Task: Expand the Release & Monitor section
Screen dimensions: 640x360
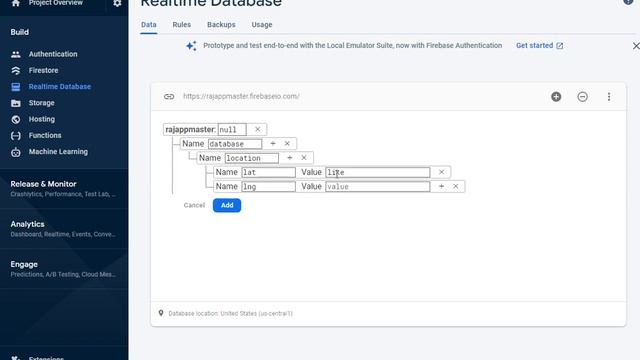Action: tap(64, 189)
